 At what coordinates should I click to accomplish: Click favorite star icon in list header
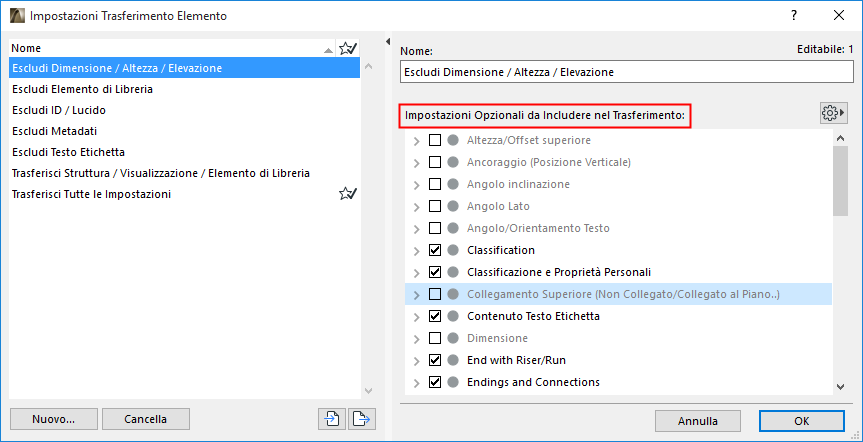[347, 48]
